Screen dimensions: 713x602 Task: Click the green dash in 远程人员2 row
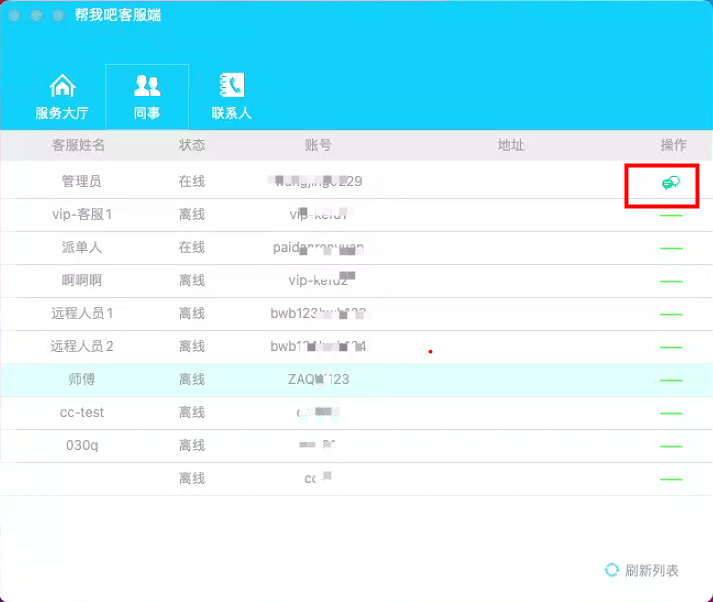click(671, 347)
